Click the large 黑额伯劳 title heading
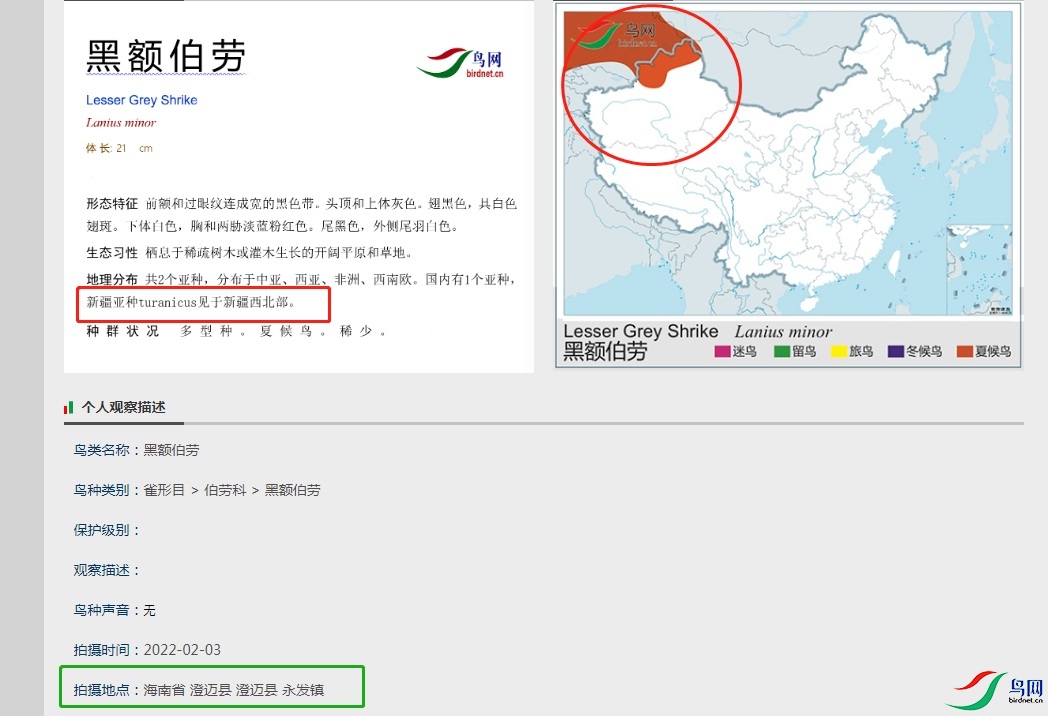Screen dimensions: 1048x716 (x=165, y=56)
